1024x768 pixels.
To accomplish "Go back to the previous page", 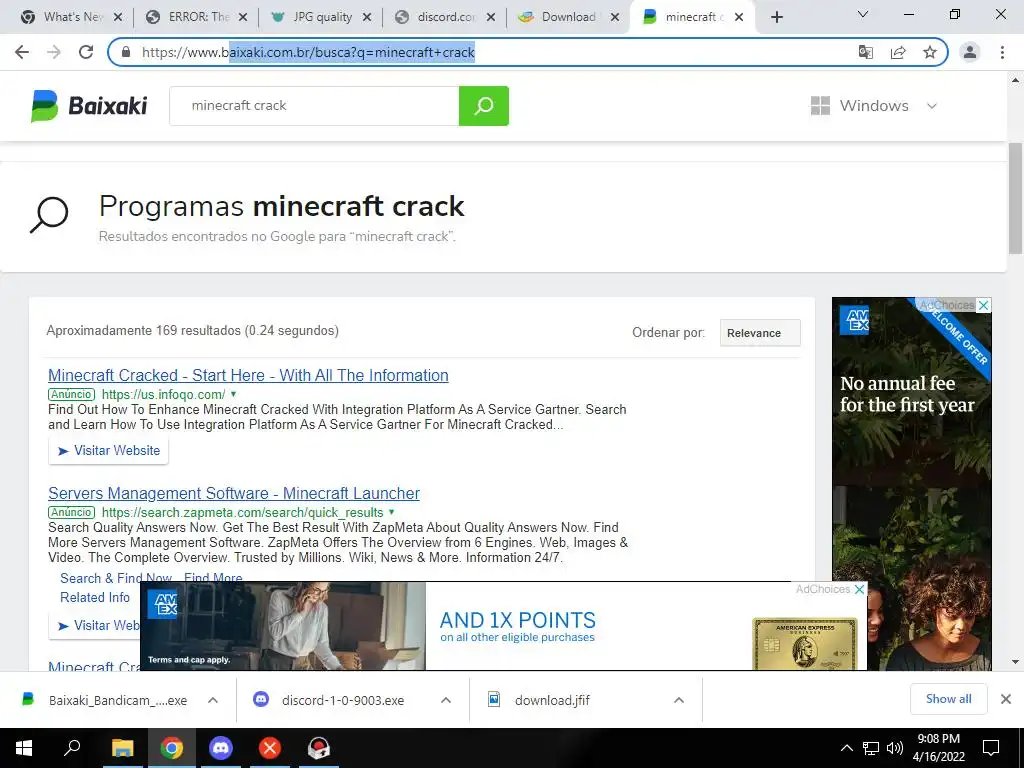I will [22, 52].
